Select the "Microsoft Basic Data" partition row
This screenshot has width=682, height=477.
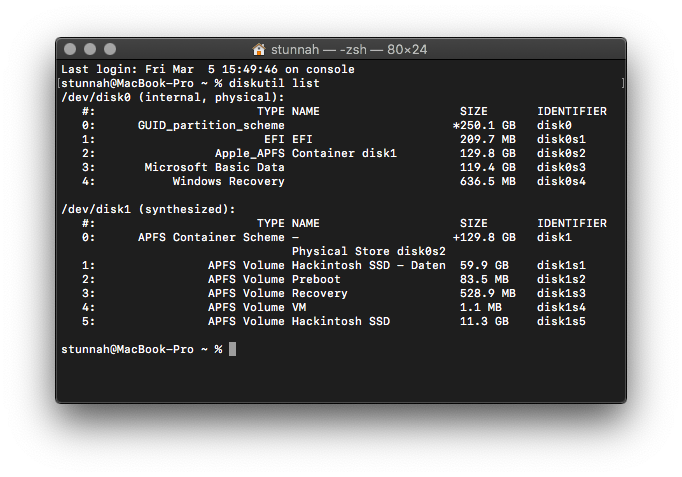click(215, 167)
